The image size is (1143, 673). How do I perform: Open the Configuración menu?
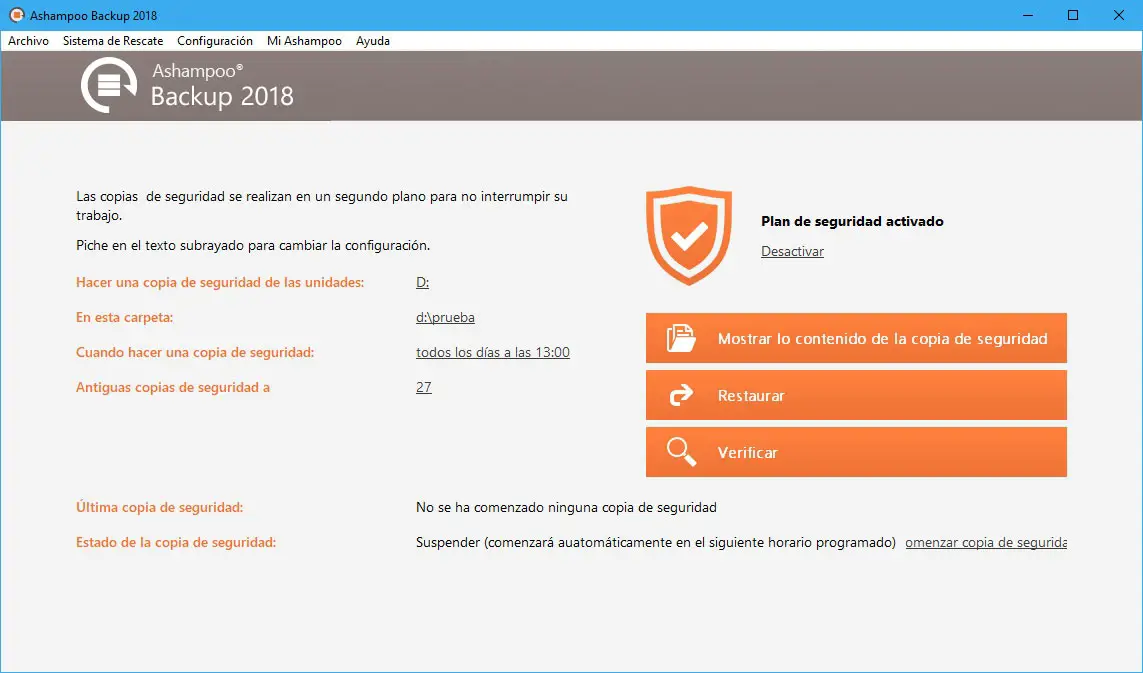215,41
